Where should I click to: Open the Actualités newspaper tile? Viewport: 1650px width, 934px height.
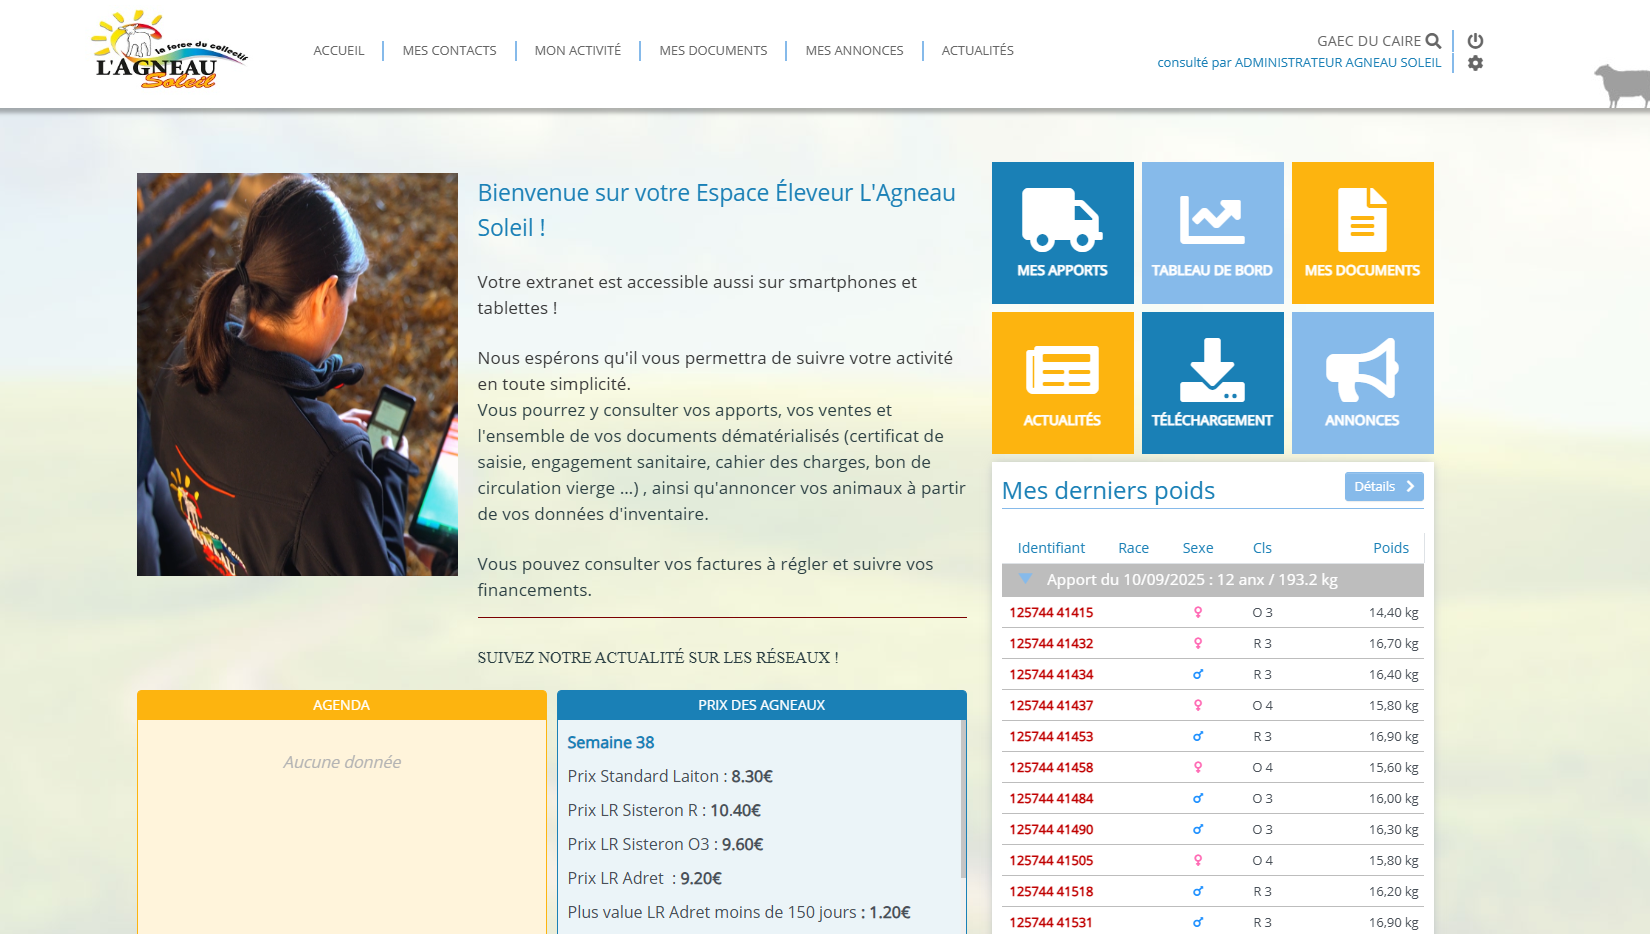click(x=1062, y=383)
